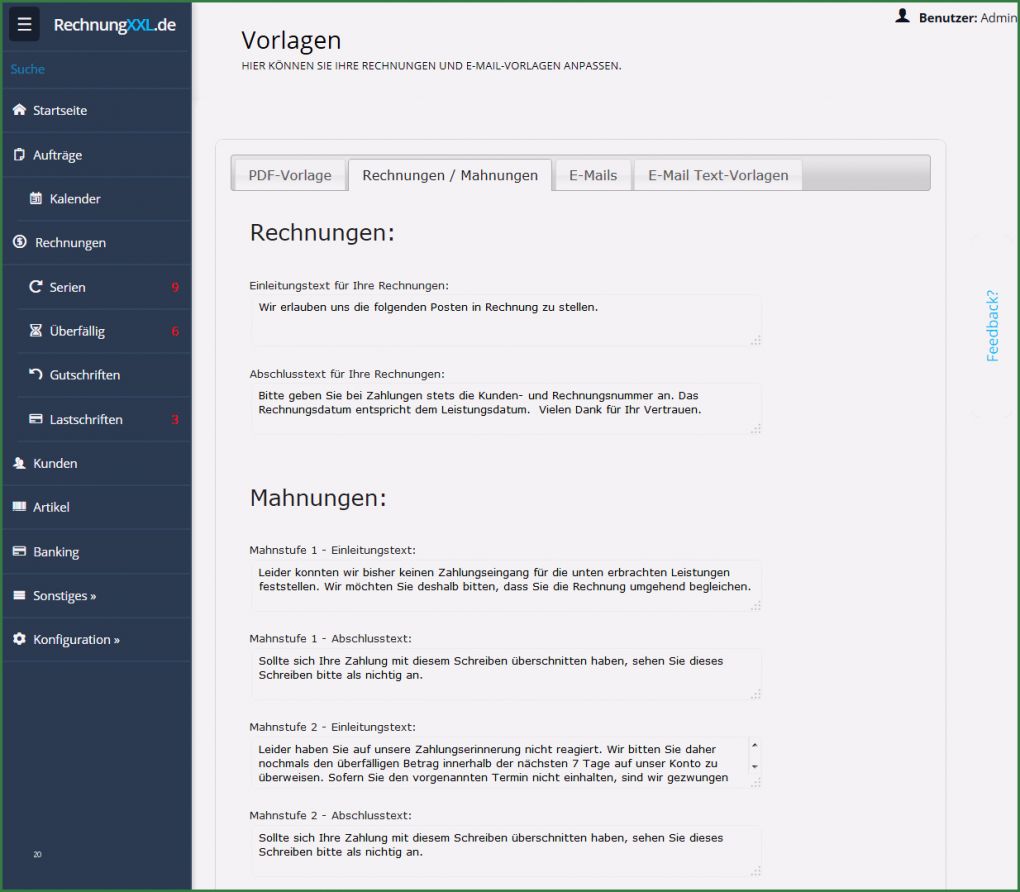Click the Gutschriften undo arrow icon

36,375
